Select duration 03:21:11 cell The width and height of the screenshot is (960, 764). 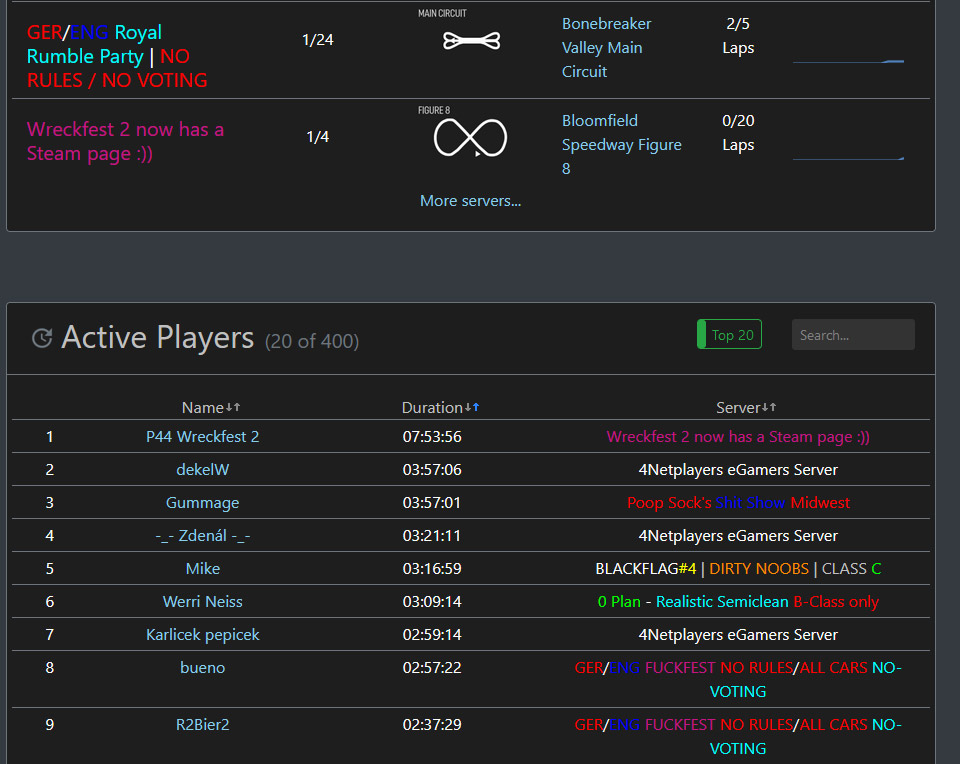tap(432, 536)
